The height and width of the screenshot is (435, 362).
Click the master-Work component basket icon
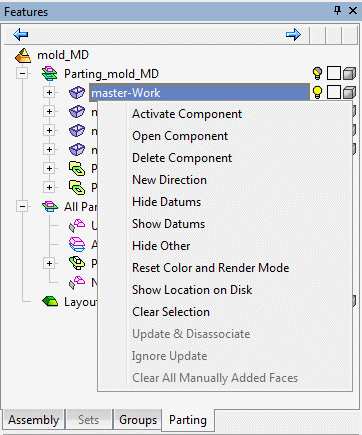pos(77,93)
